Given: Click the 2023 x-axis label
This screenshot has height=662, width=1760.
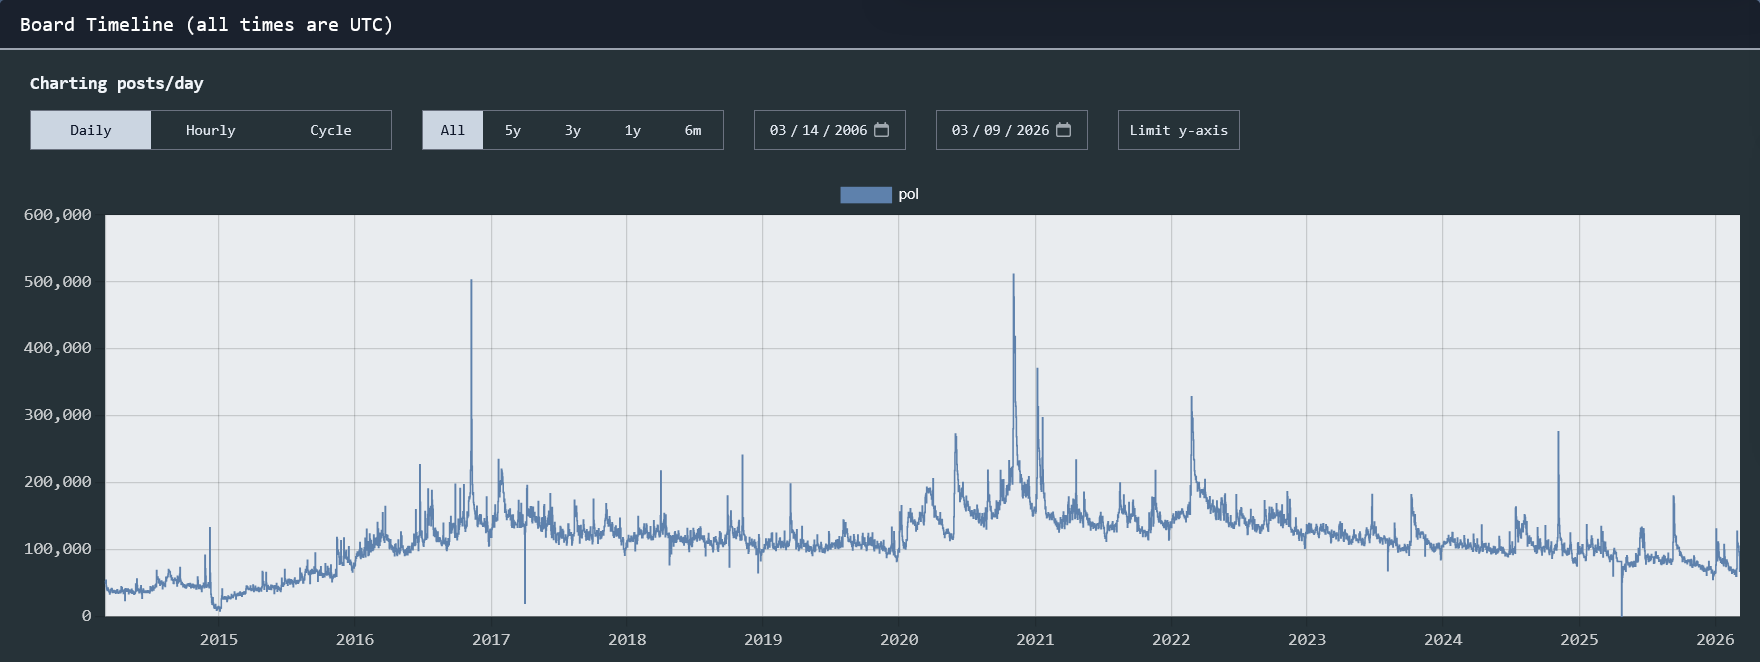Looking at the screenshot, I should tap(1307, 639).
